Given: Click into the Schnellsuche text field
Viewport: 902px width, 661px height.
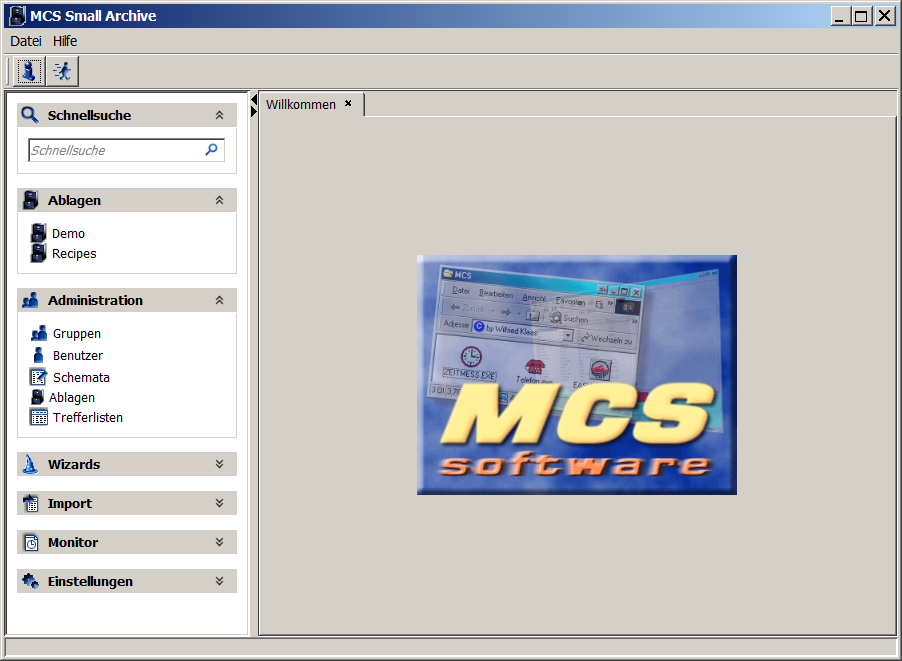Looking at the screenshot, I should pyautogui.click(x=115, y=150).
